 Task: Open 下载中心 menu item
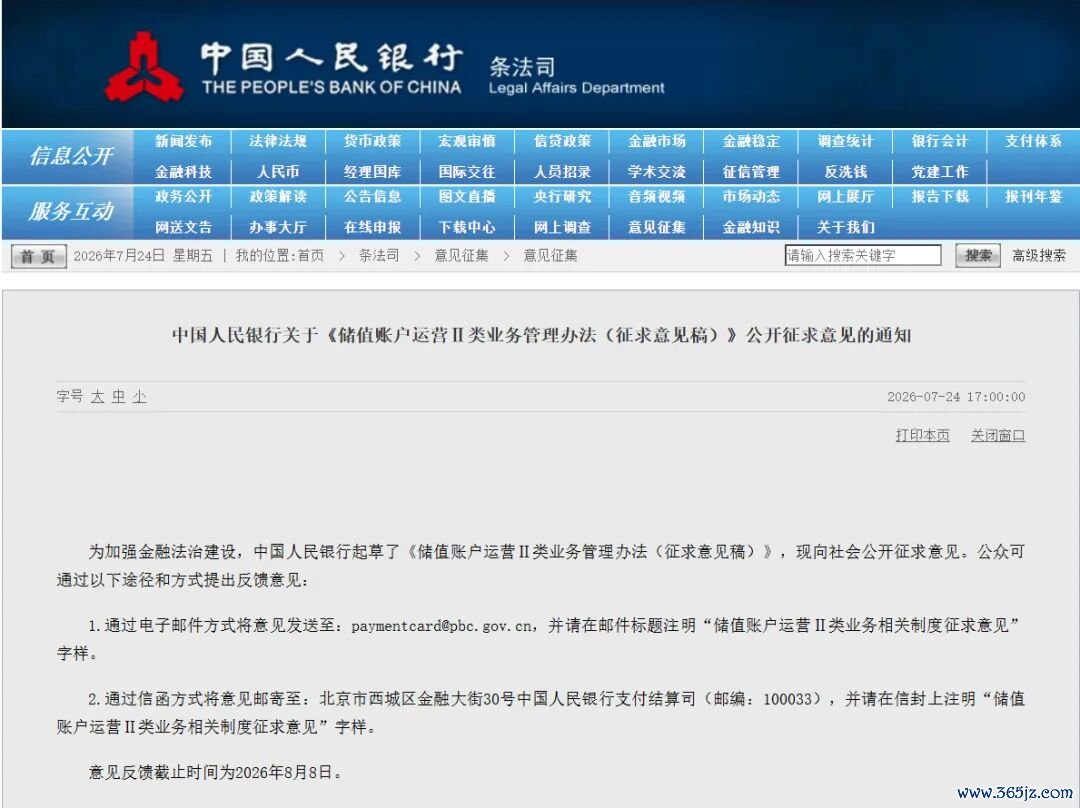point(467,227)
